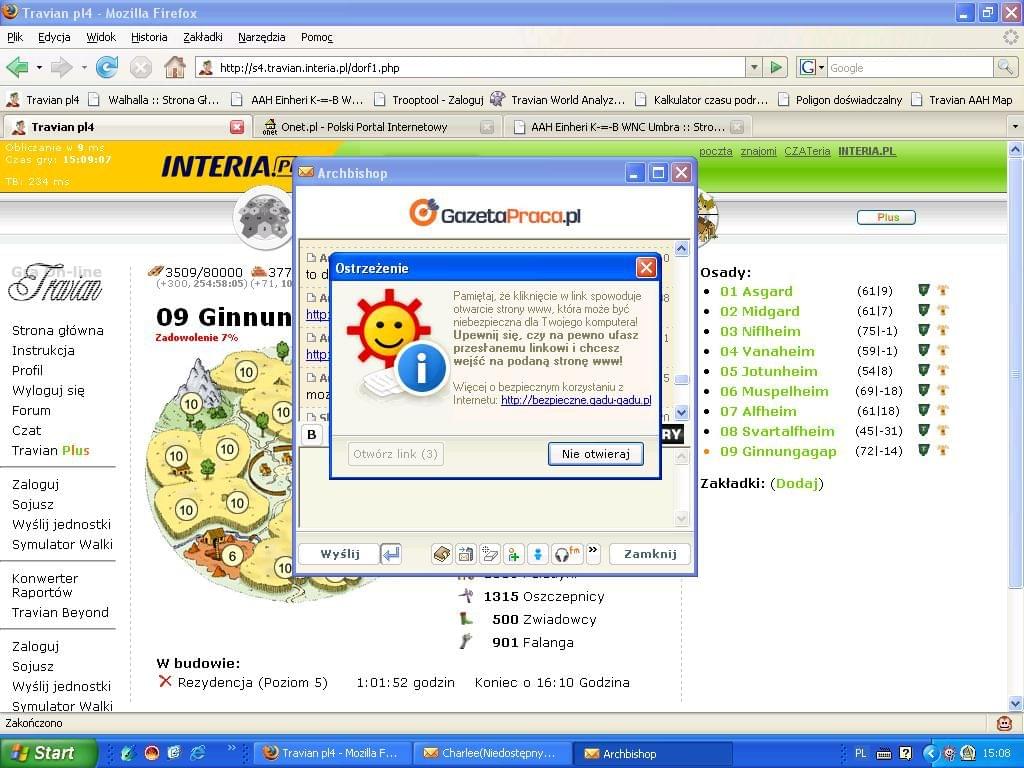This screenshot has height=768, width=1024.
Task: Click the disabled Otwórz link (3) button
Action: click(396, 454)
